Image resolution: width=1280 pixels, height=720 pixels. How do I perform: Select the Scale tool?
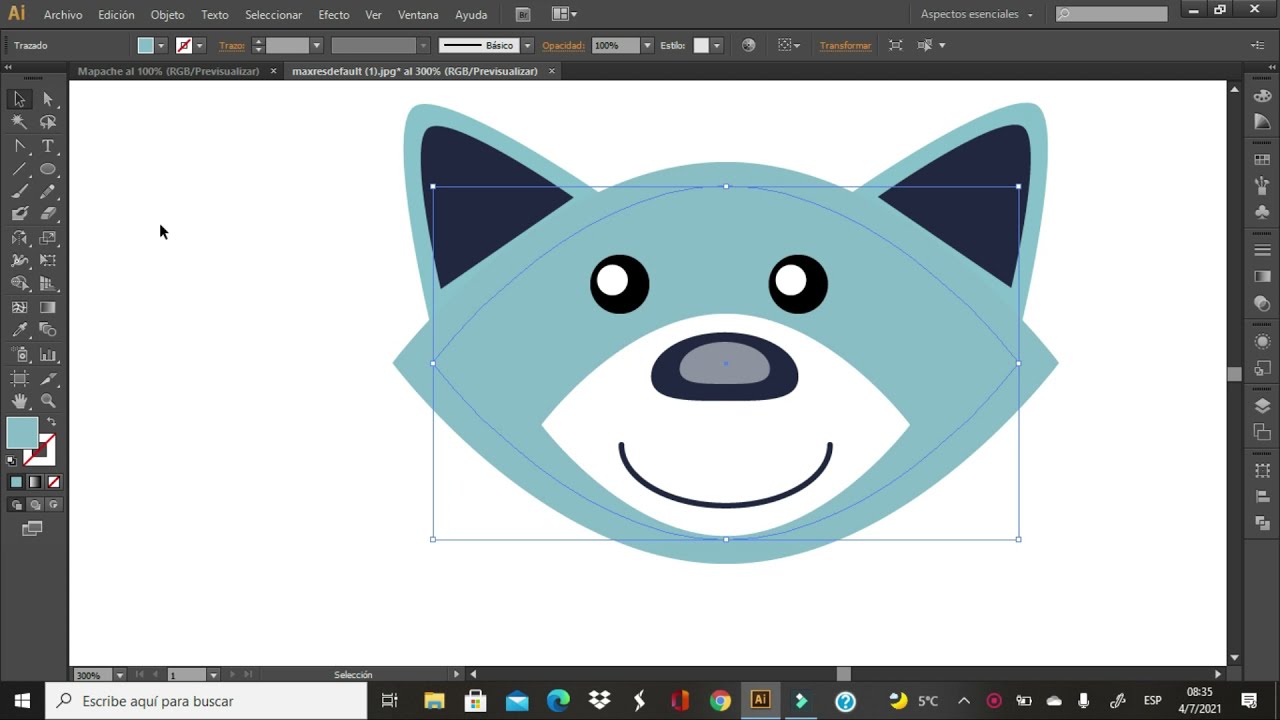pyautogui.click(x=47, y=238)
